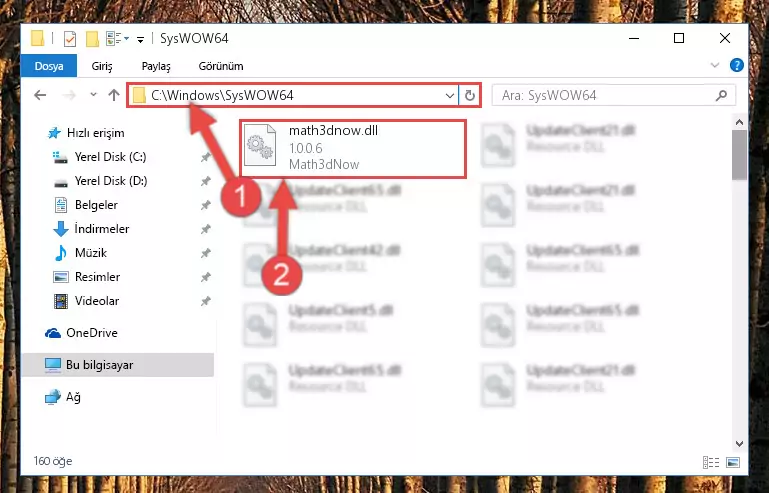Screen dimensions: 769x493
Task: Click the Ara: SysWOW64 search box
Action: (614, 95)
